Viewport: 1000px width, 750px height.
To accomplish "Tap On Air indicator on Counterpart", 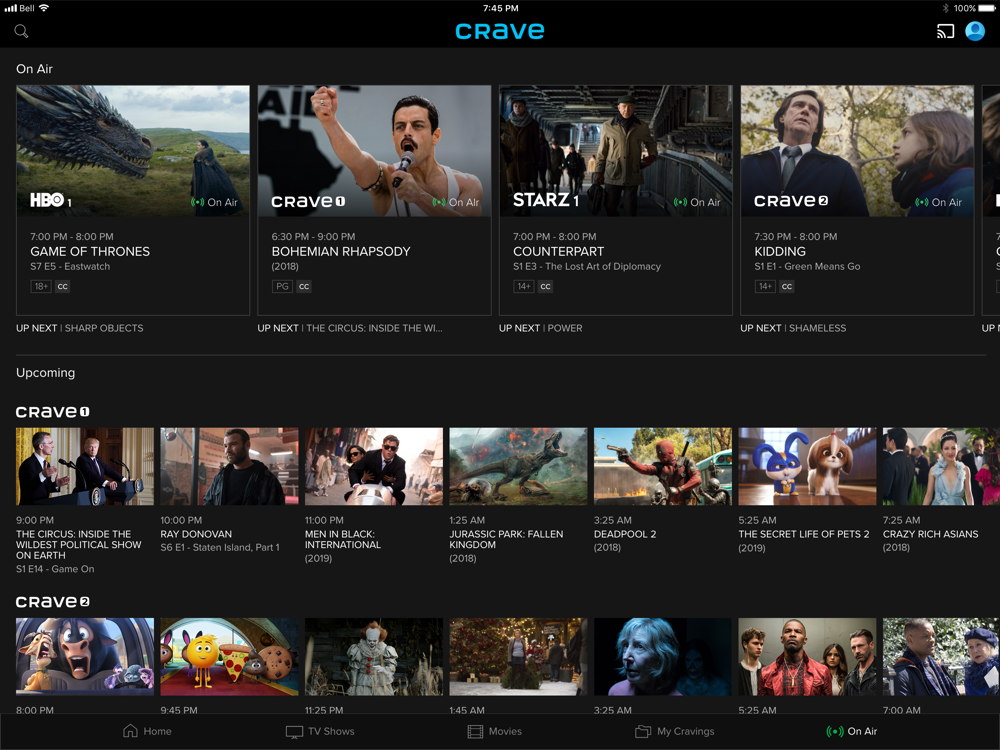I will (697, 202).
